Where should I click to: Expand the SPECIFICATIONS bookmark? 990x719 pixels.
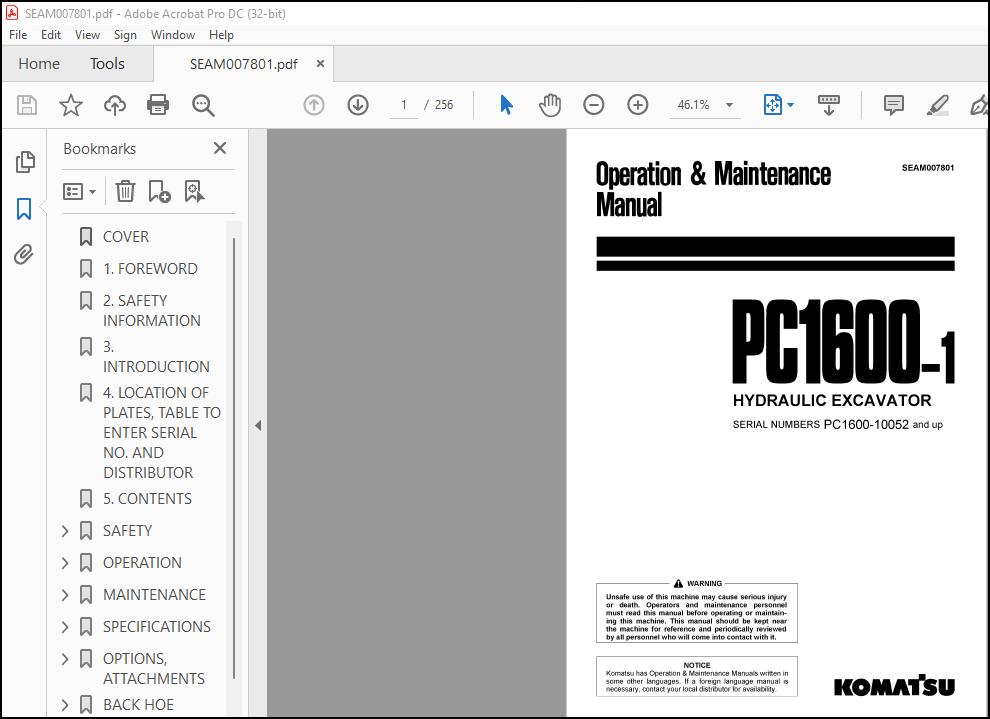pyautogui.click(x=65, y=627)
